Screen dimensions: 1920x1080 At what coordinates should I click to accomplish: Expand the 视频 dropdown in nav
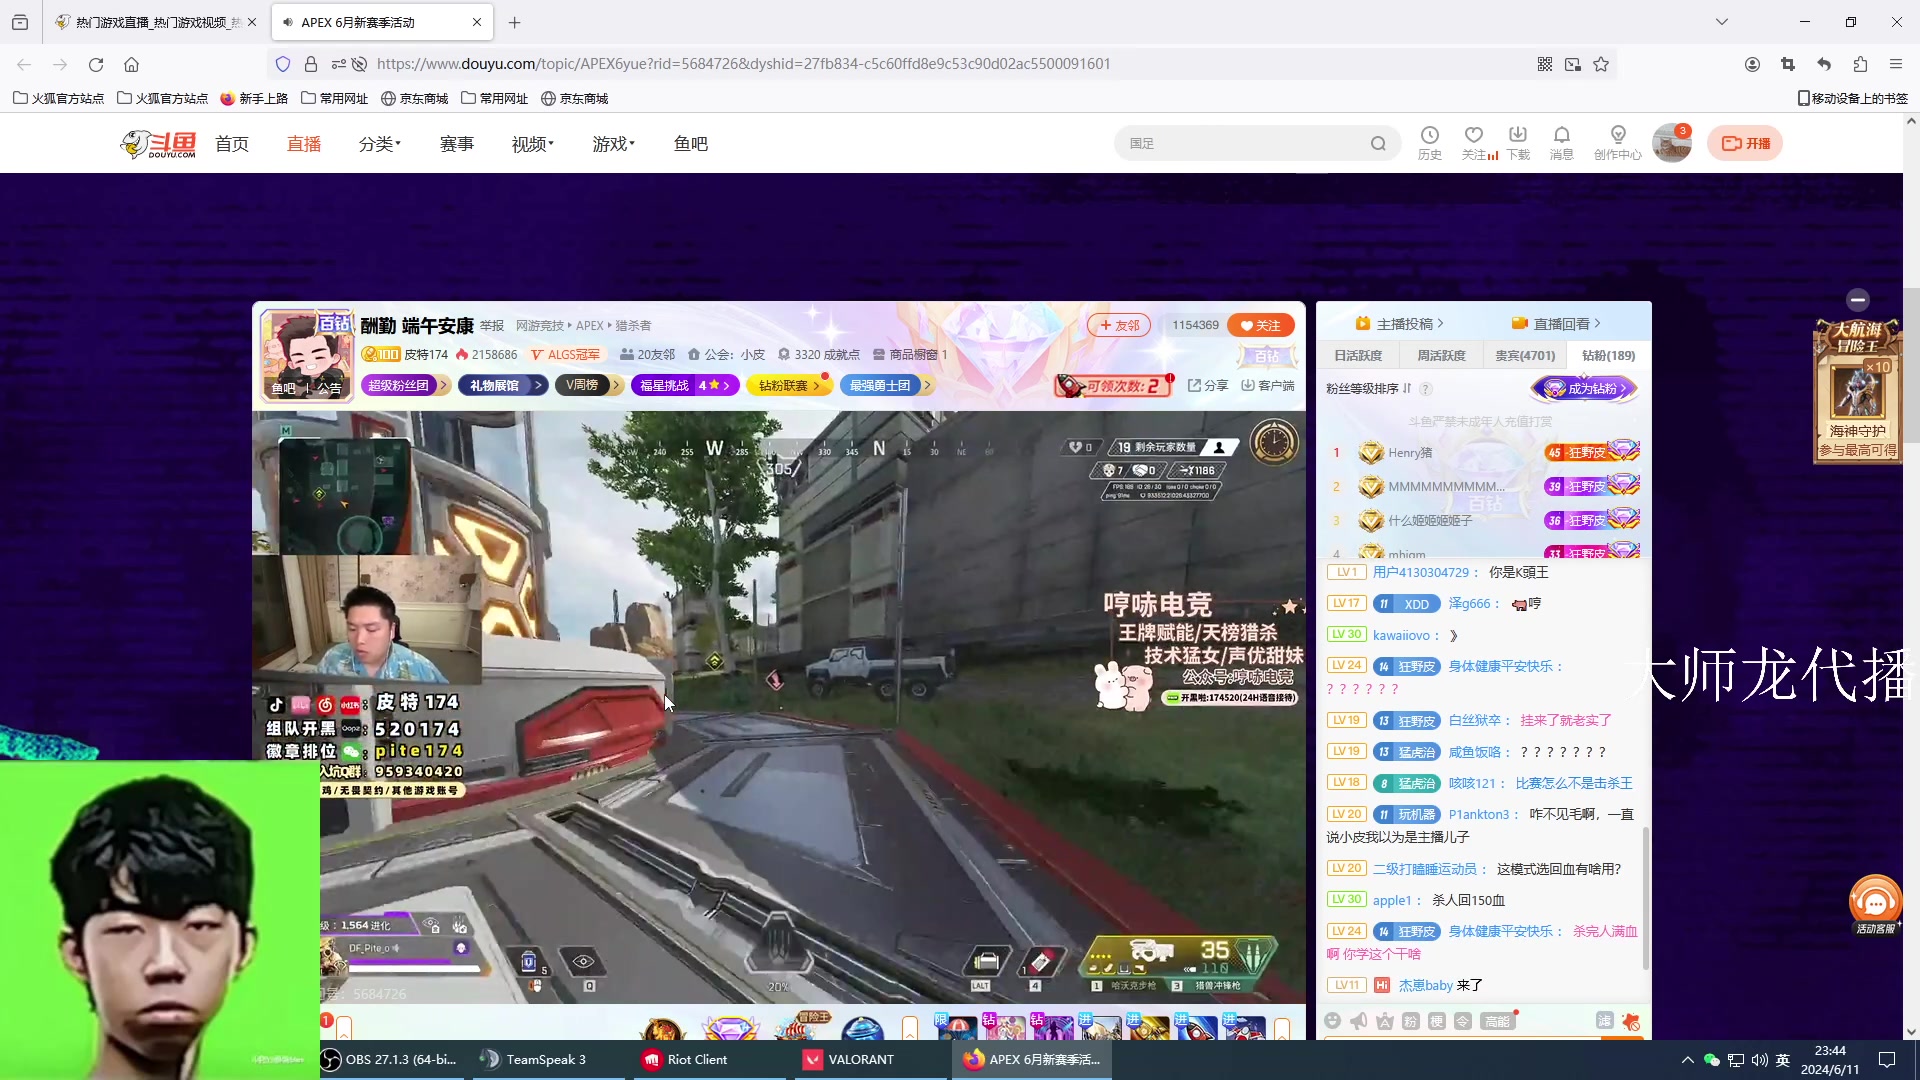(533, 144)
